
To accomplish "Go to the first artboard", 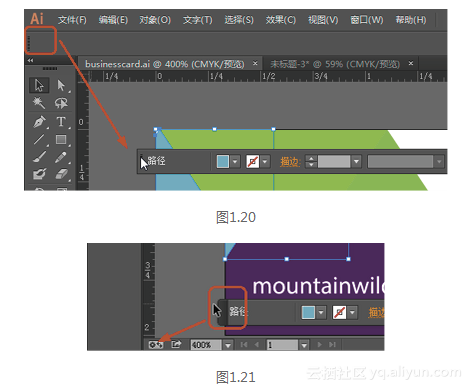I will 244,345.
